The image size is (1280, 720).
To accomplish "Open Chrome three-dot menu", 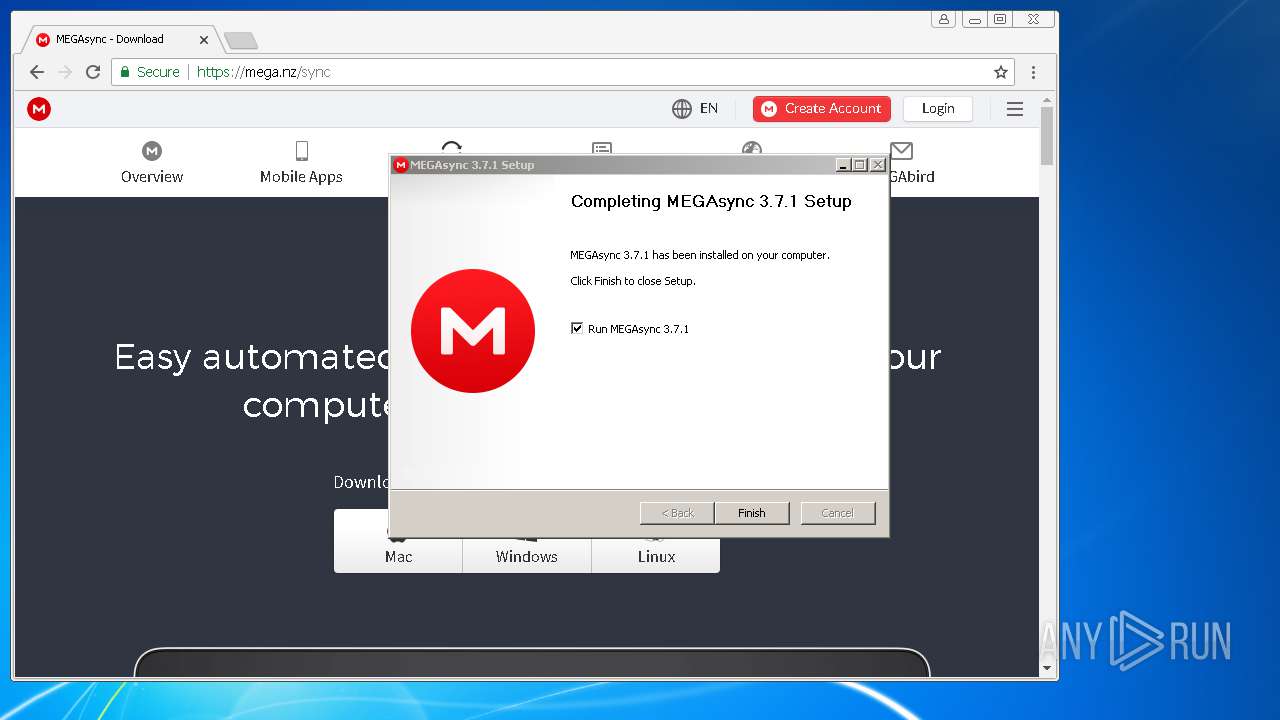I will tap(1033, 72).
